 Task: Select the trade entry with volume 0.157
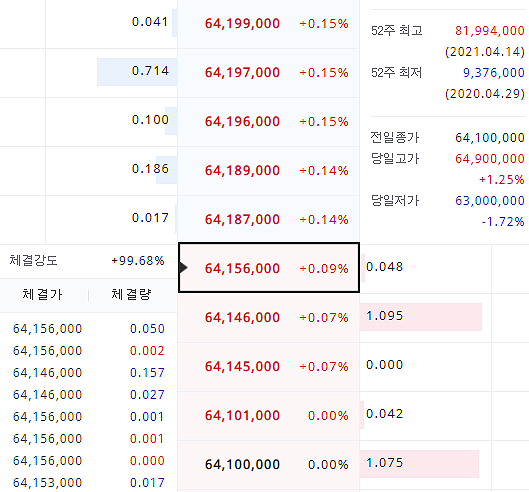88,373
